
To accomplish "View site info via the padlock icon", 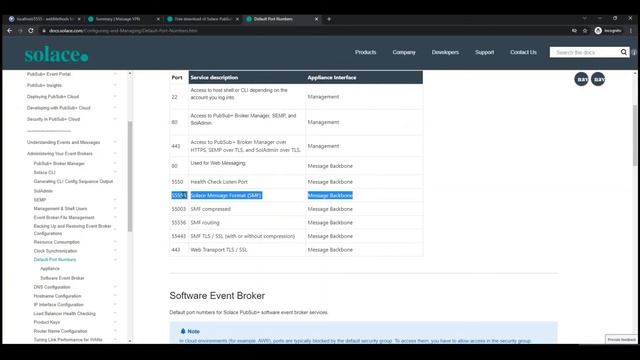I will pyautogui.click(x=44, y=31).
